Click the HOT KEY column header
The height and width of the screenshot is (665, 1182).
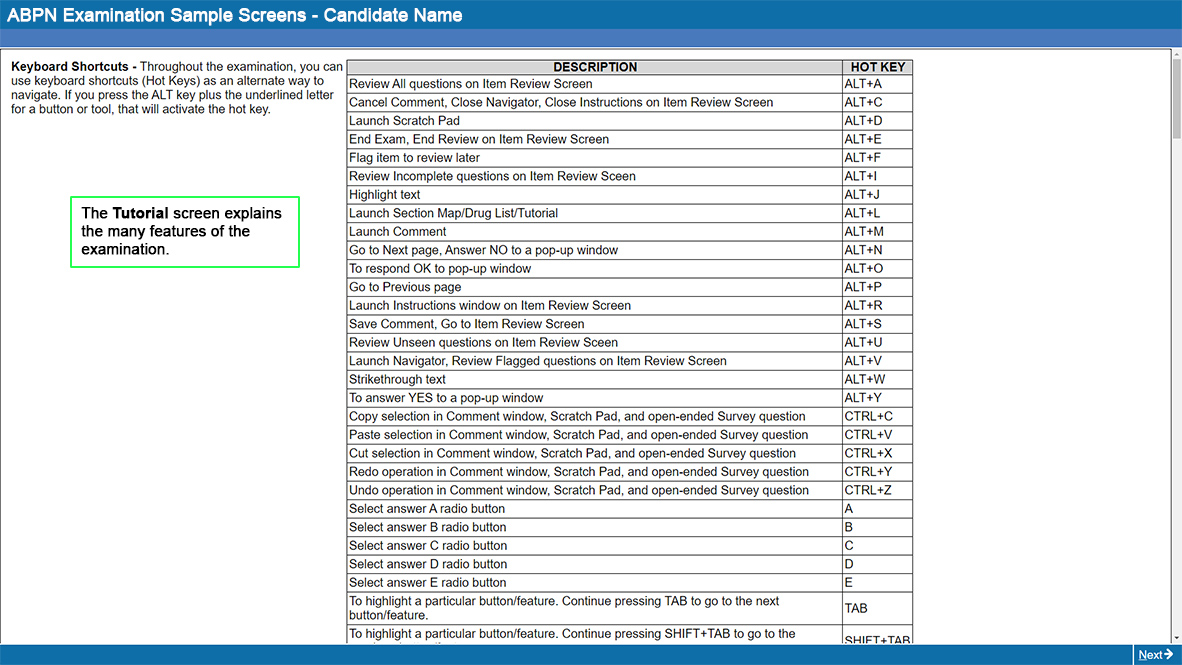(x=877, y=67)
